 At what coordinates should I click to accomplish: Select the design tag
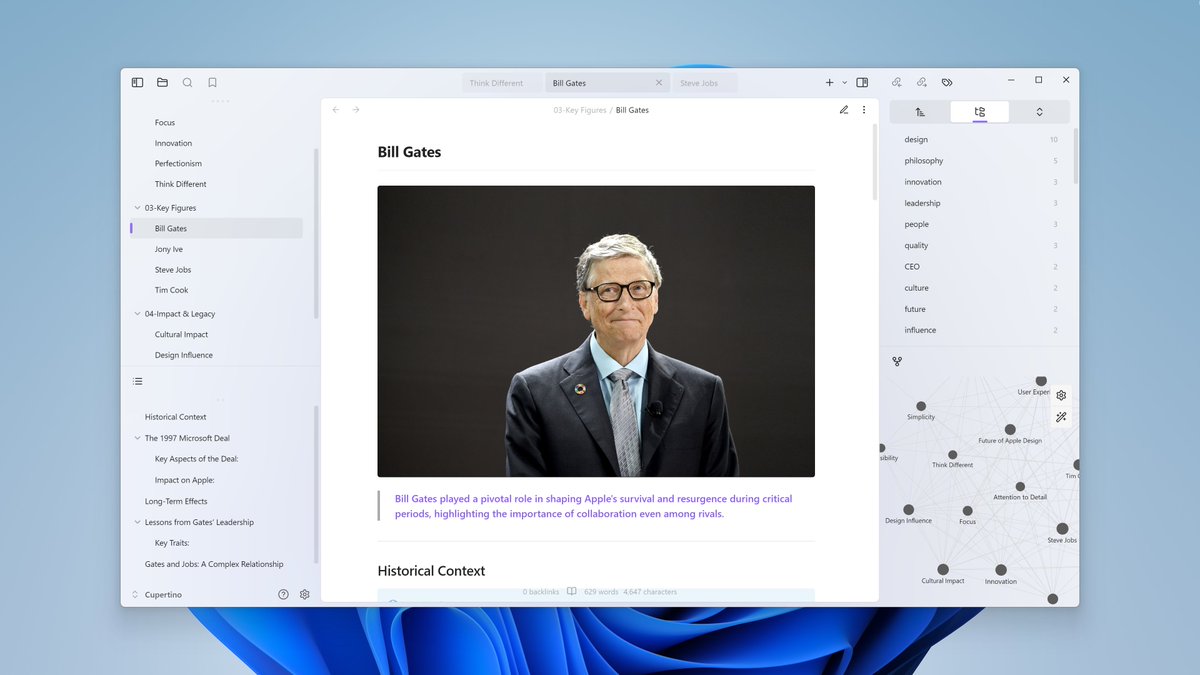point(916,140)
